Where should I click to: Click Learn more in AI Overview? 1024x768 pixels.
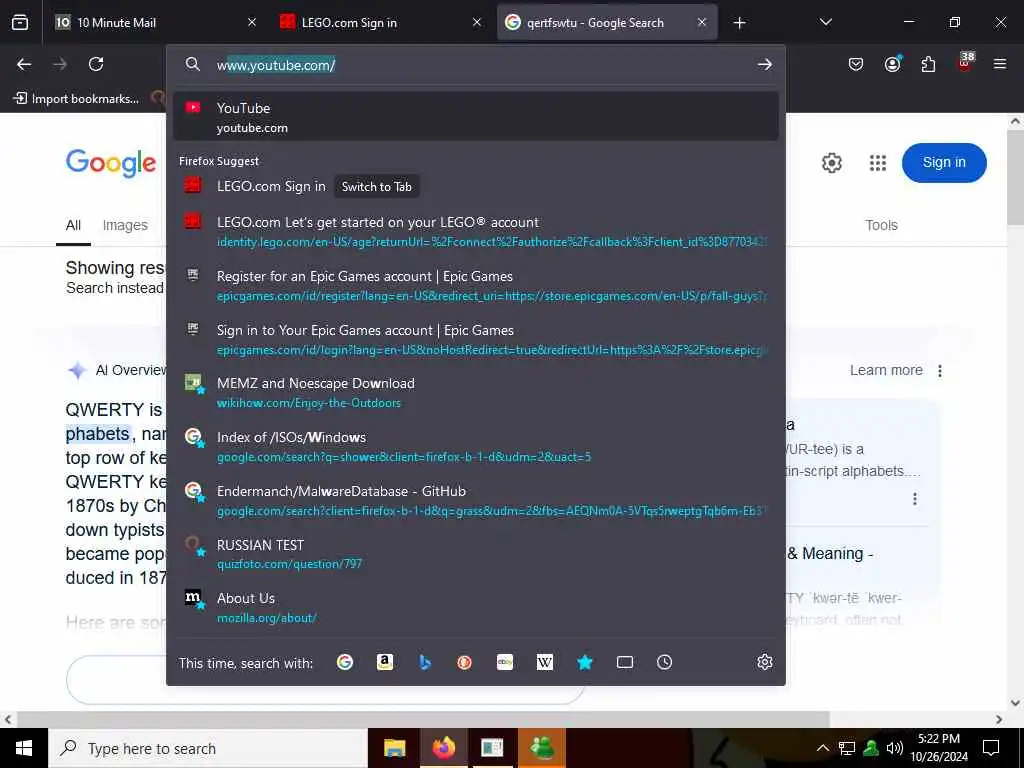point(886,370)
